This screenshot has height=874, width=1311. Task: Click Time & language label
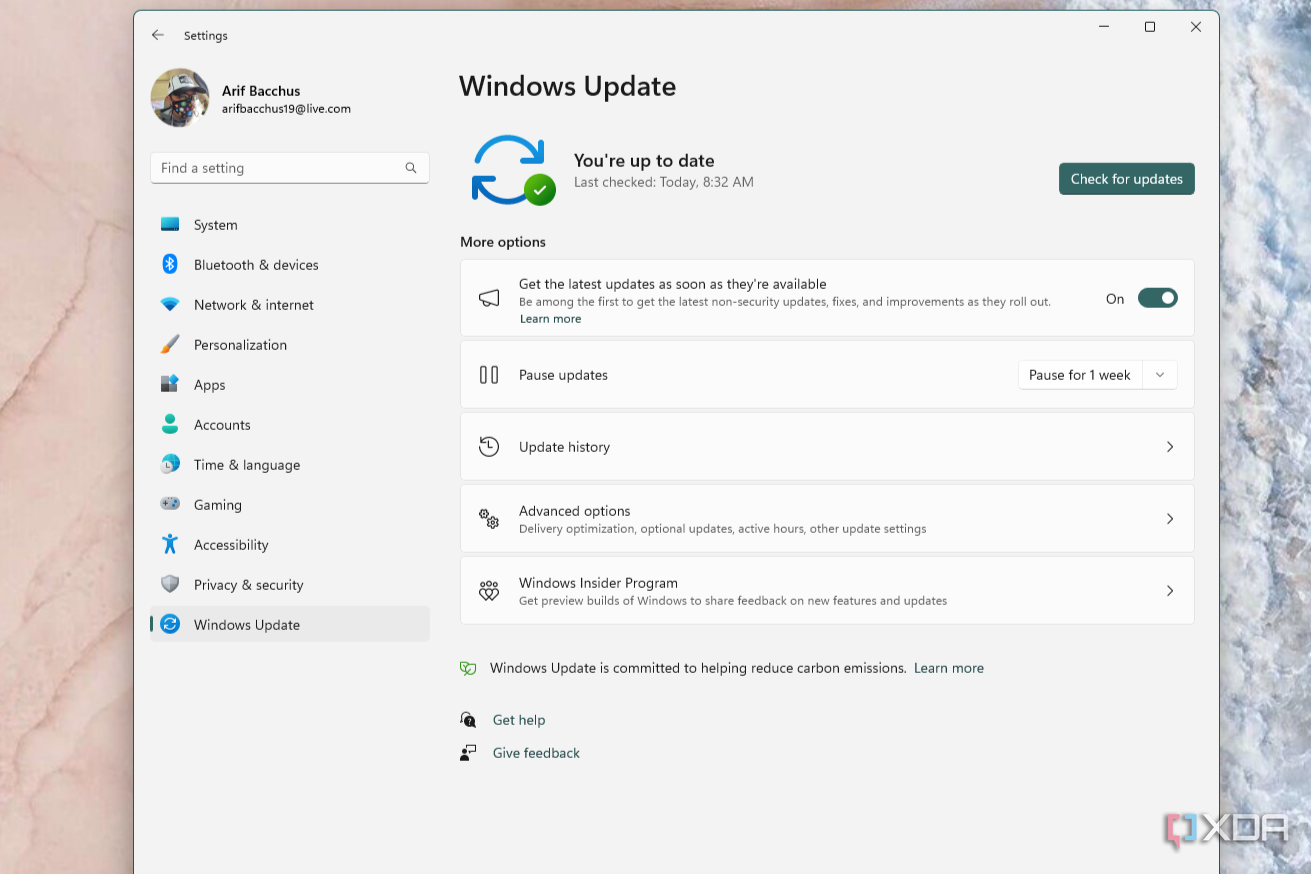tap(247, 465)
